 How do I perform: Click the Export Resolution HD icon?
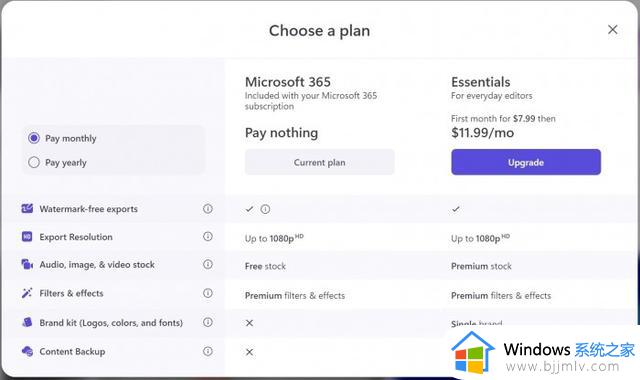[27, 236]
